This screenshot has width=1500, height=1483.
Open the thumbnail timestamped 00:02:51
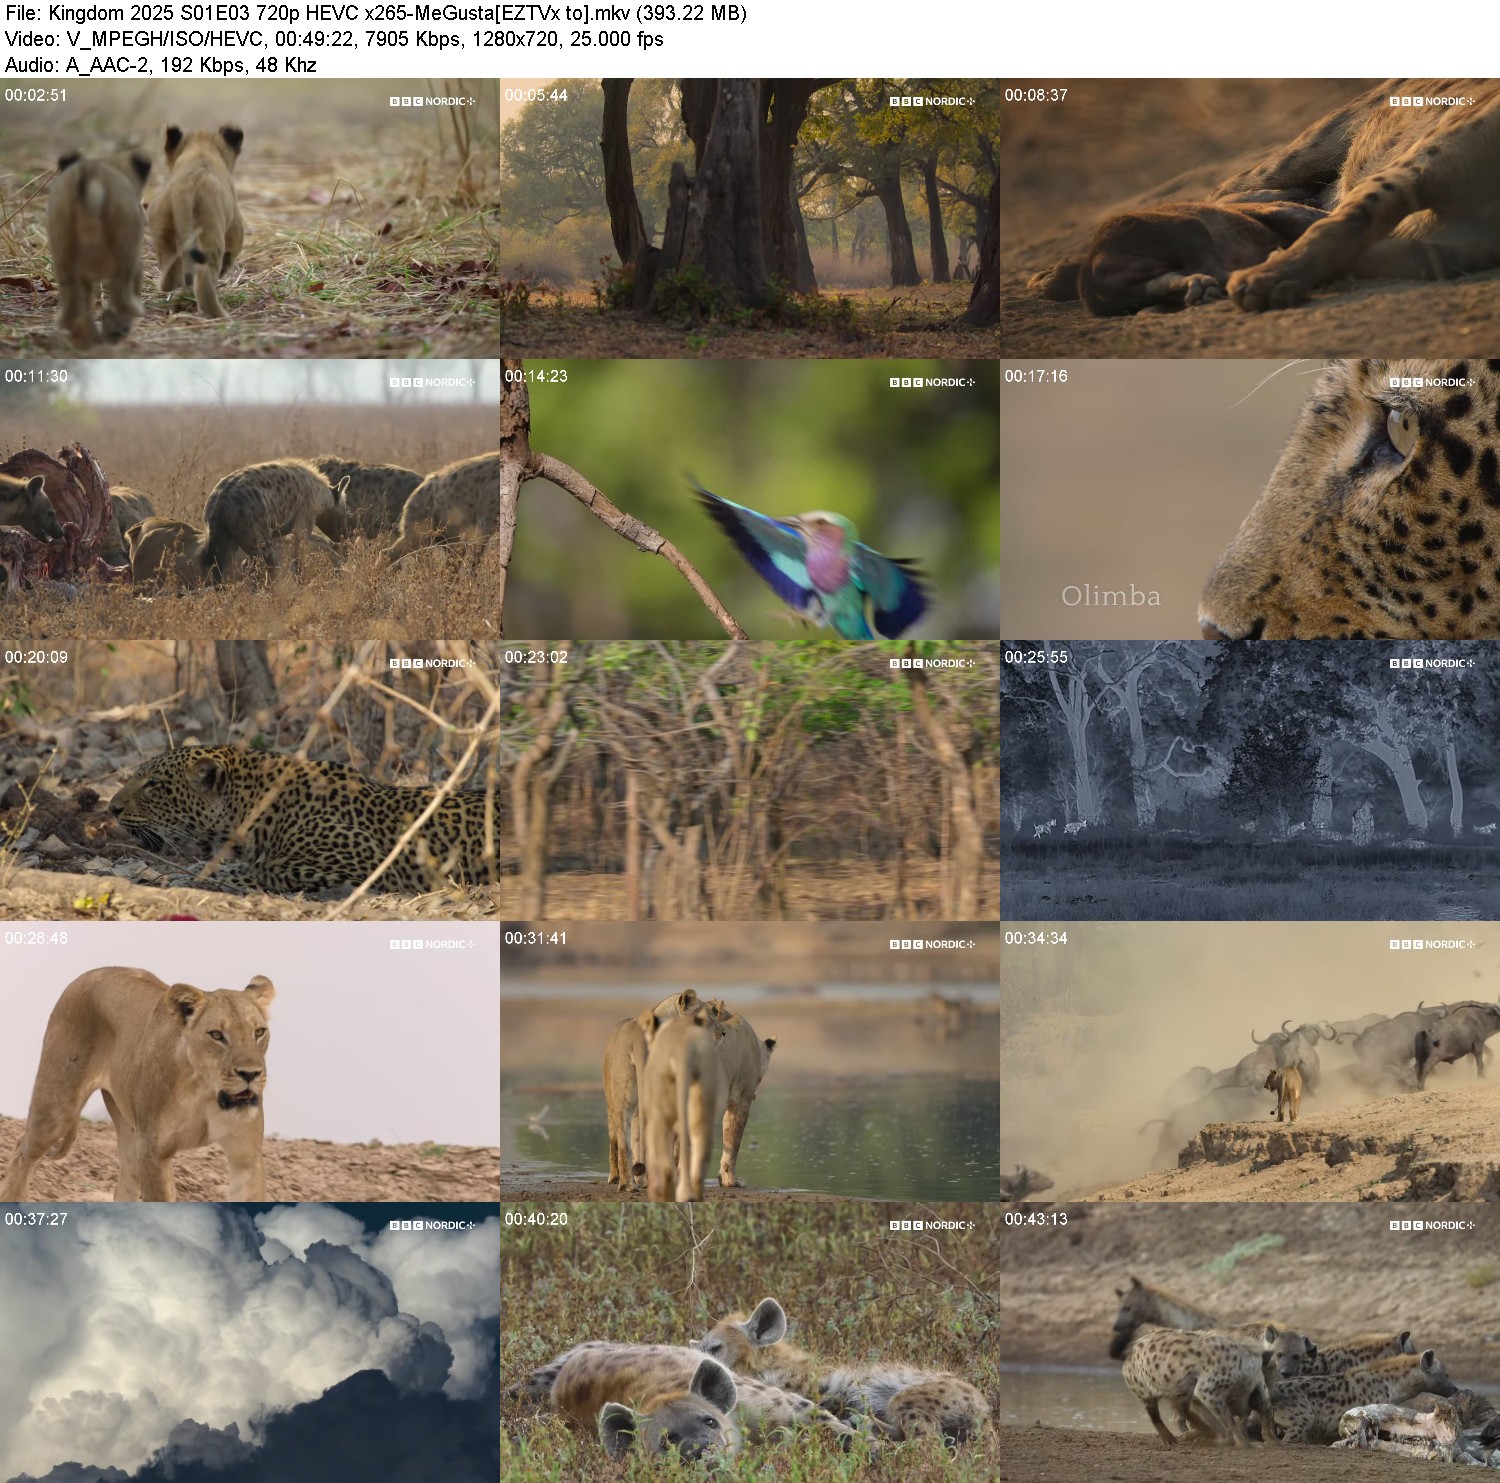[x=249, y=218]
